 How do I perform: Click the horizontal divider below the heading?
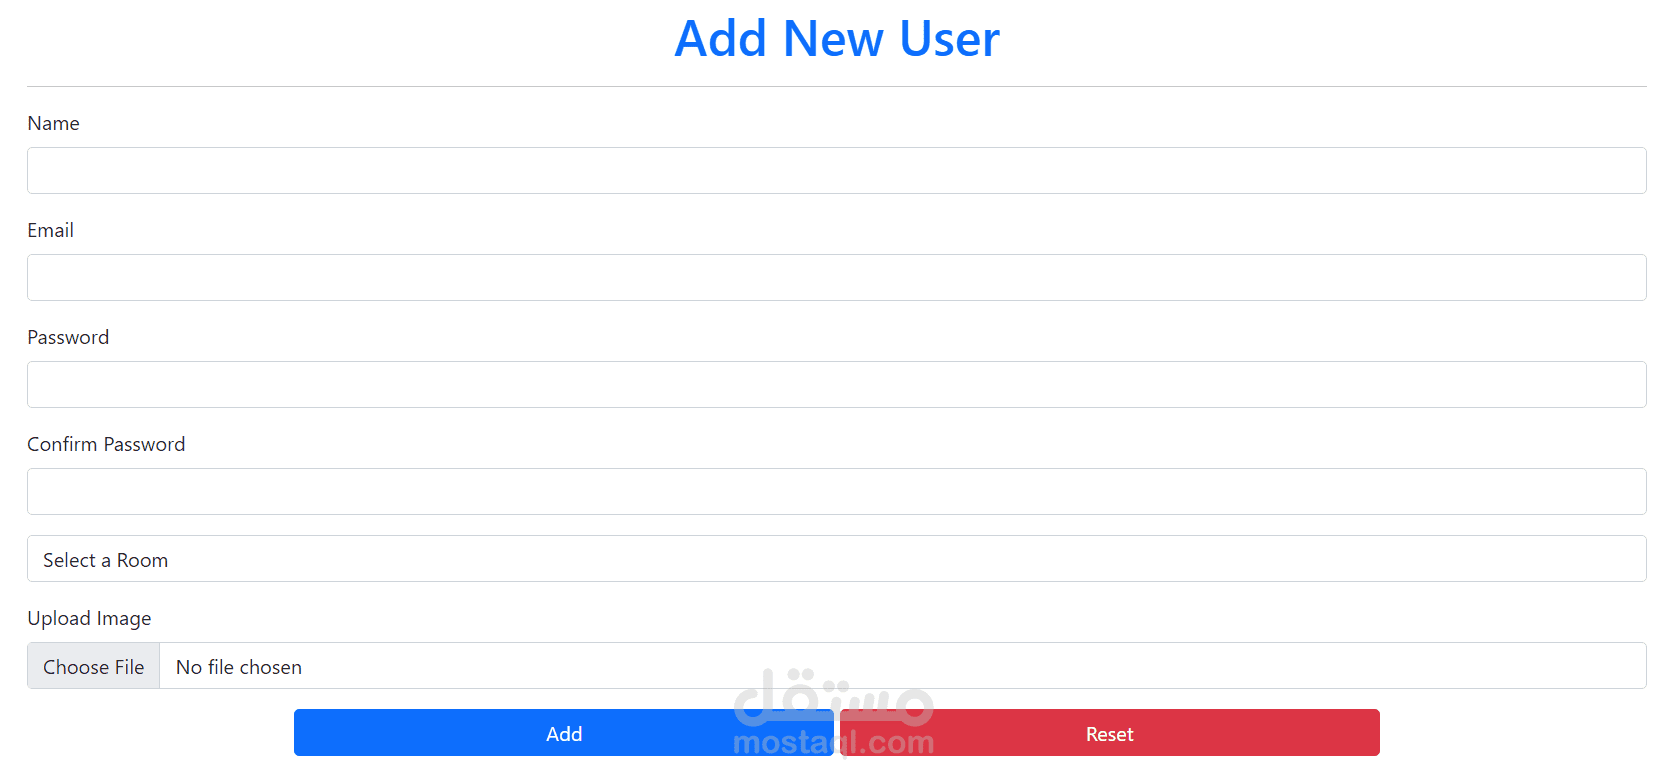coord(836,87)
